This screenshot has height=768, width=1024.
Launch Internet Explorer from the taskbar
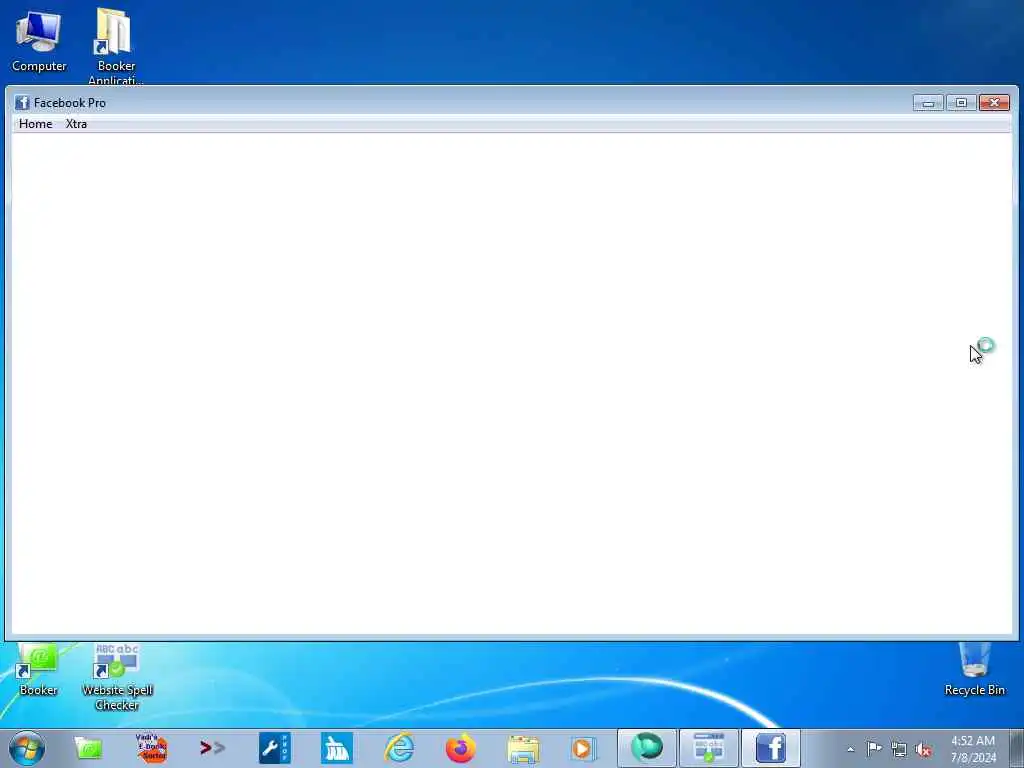[x=398, y=748]
